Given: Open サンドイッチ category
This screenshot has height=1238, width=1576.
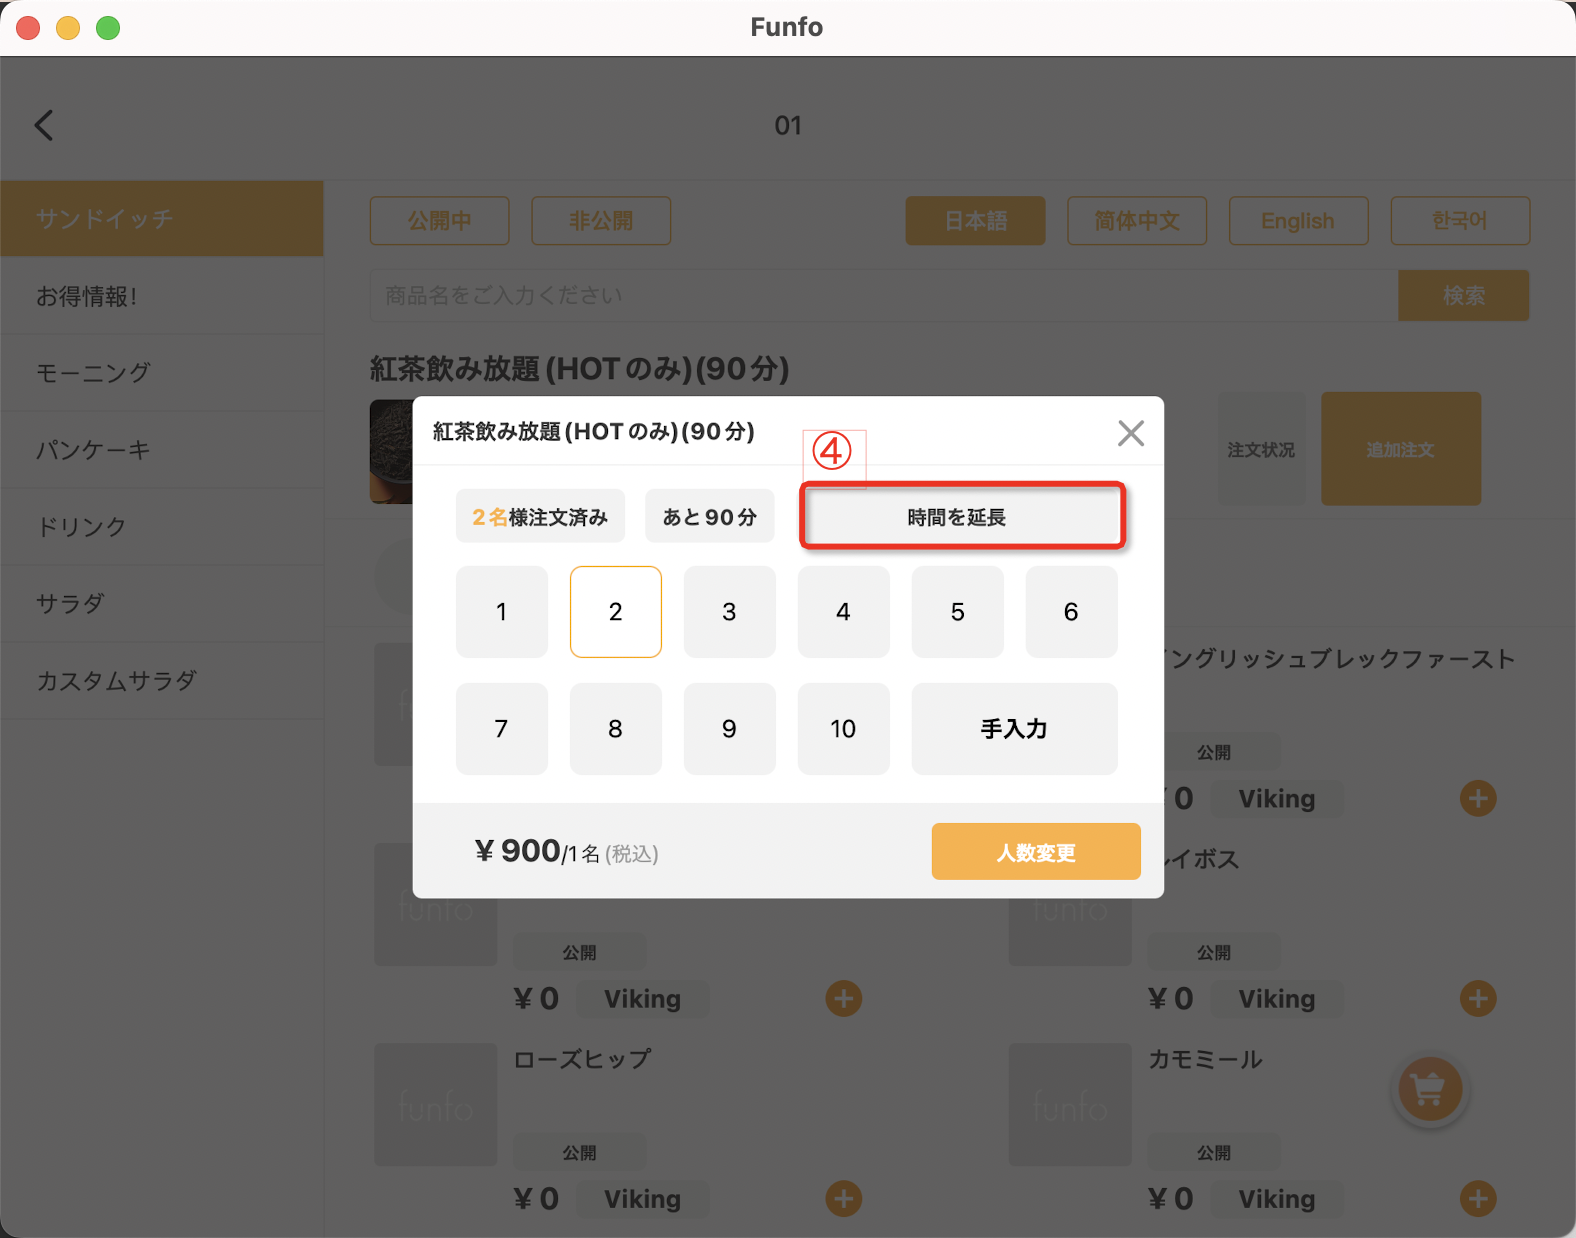Looking at the screenshot, I should tap(162, 218).
